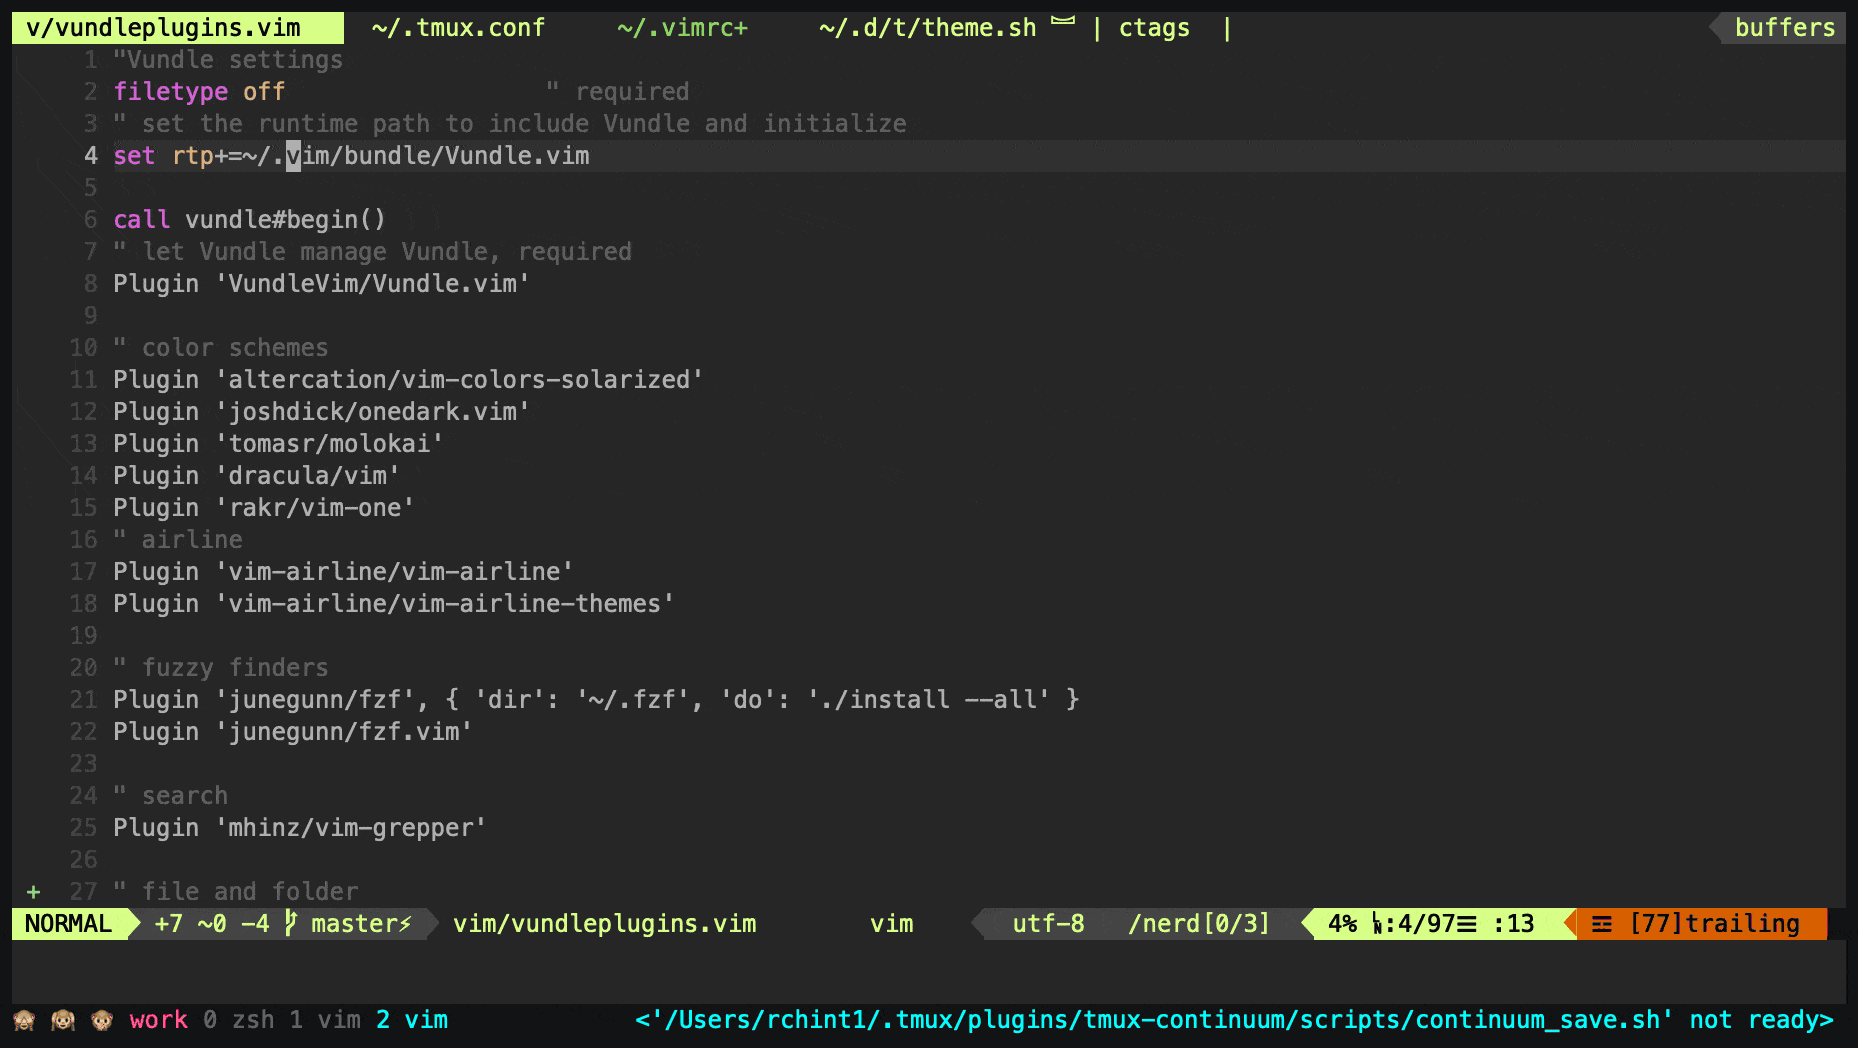The image size is (1858, 1048).
Task: Click the '"Vundle settings' comment on line 1
Action: point(228,60)
